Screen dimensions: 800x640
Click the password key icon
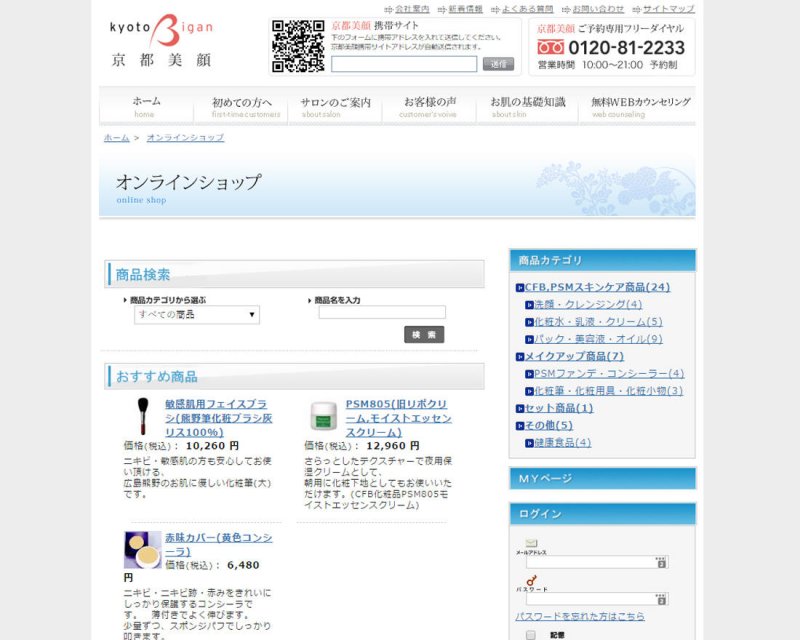pyautogui.click(x=530, y=580)
